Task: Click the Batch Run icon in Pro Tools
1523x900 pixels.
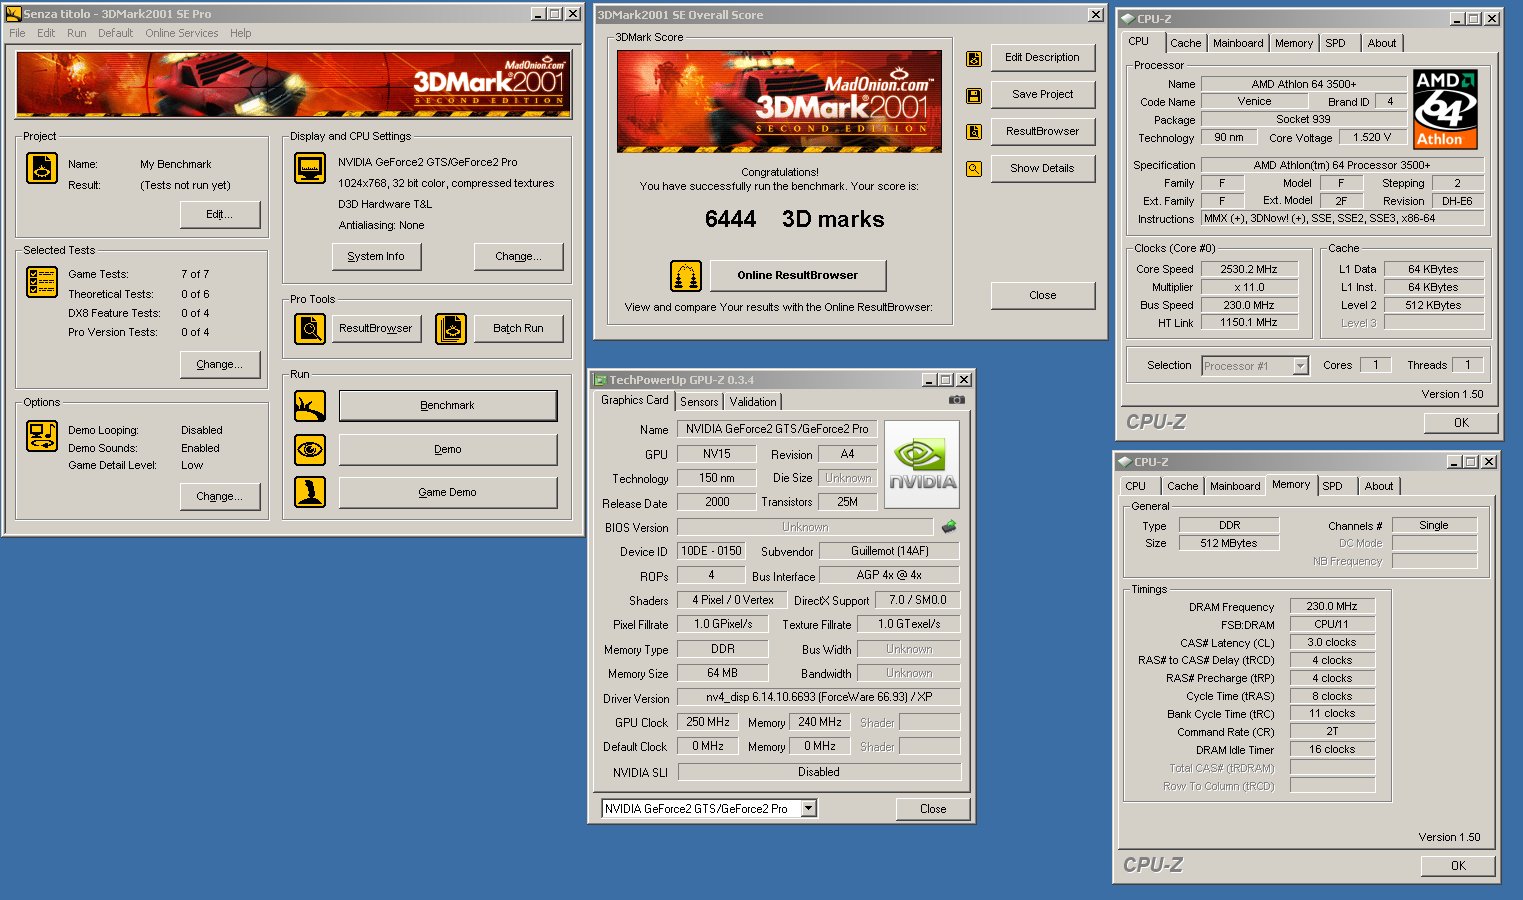Action: pyautogui.click(x=451, y=328)
